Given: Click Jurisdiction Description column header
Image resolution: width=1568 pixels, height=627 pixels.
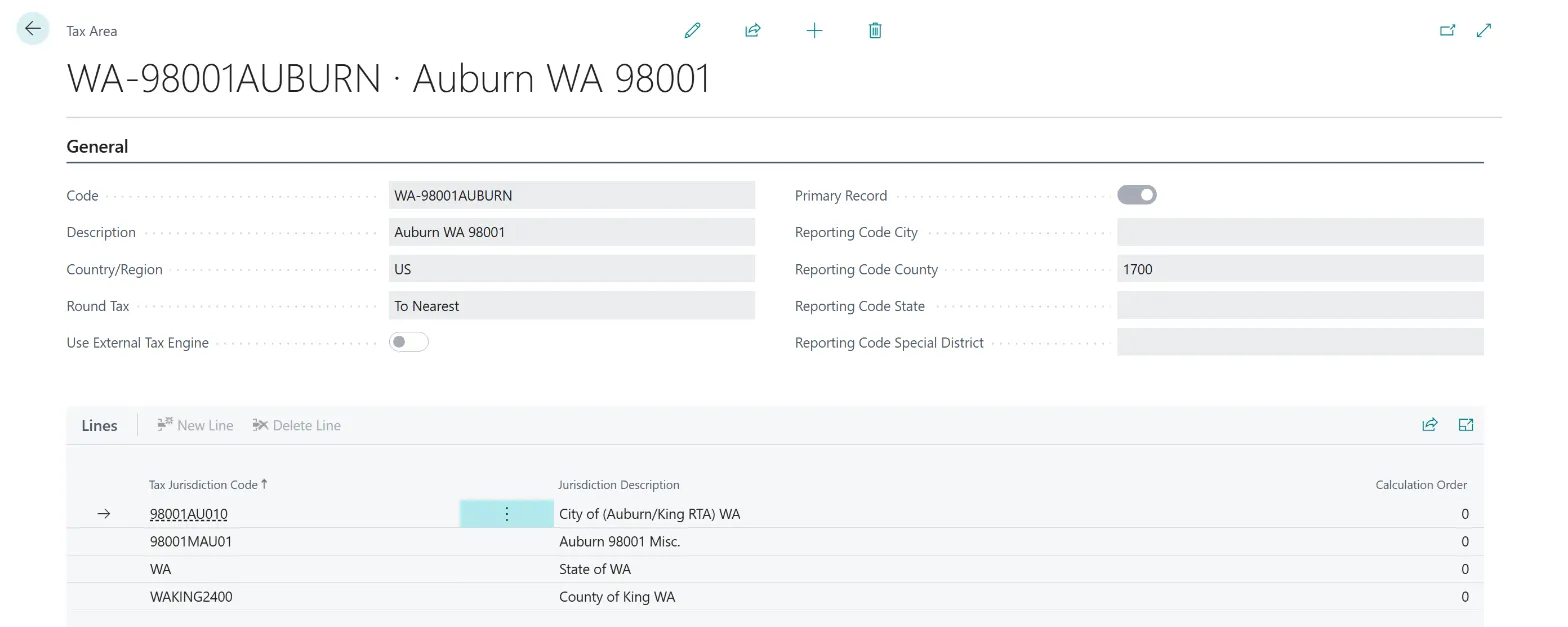Looking at the screenshot, I should [619, 485].
